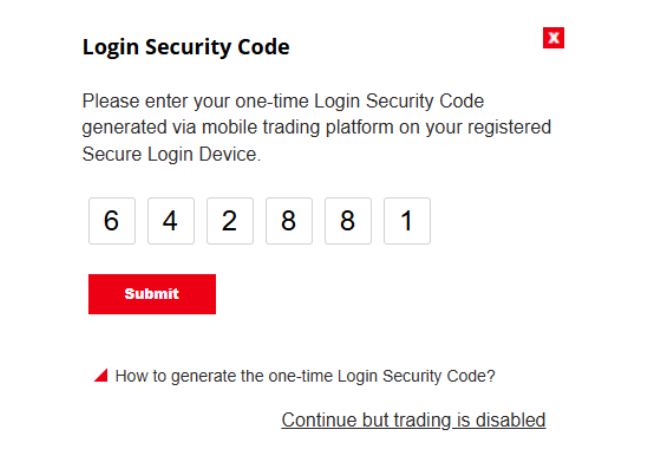Click the word disabled in the bottom link

click(511, 420)
